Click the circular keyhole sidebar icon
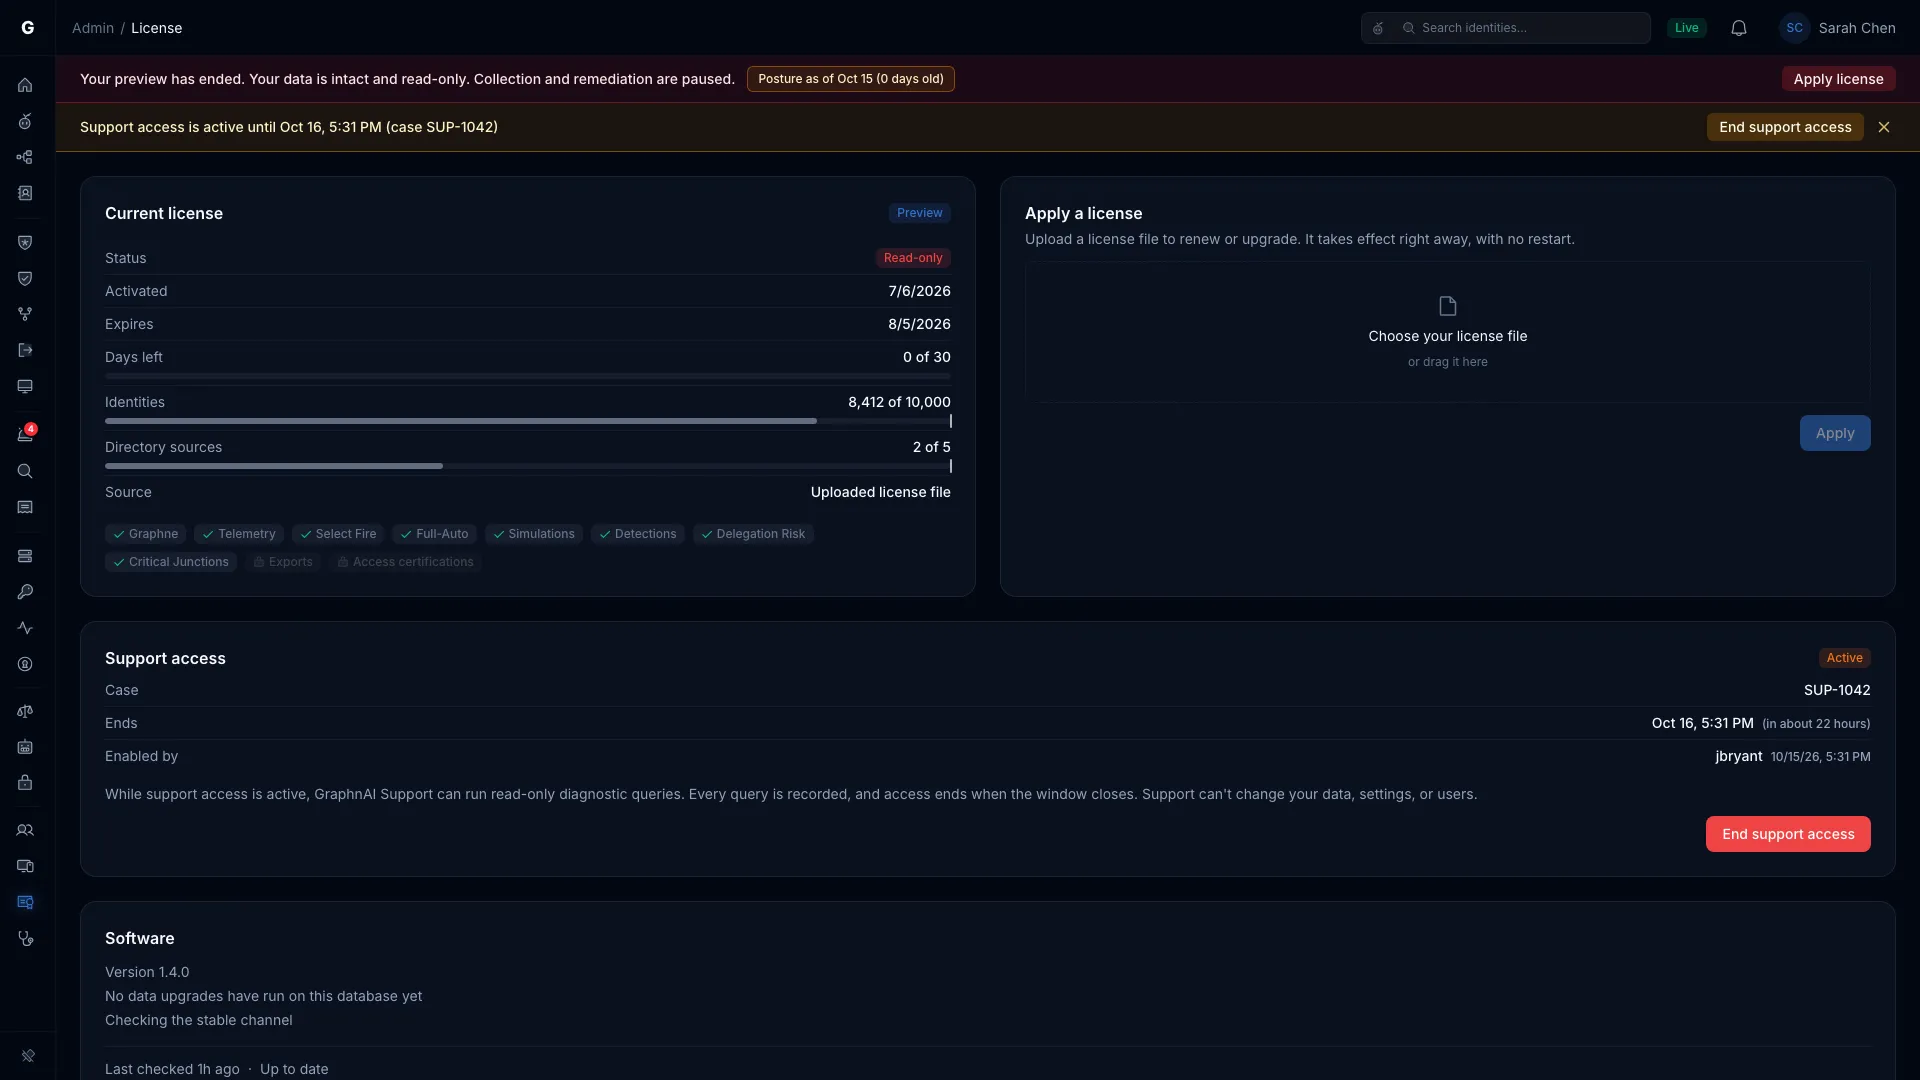This screenshot has height=1080, width=1920. [25, 664]
